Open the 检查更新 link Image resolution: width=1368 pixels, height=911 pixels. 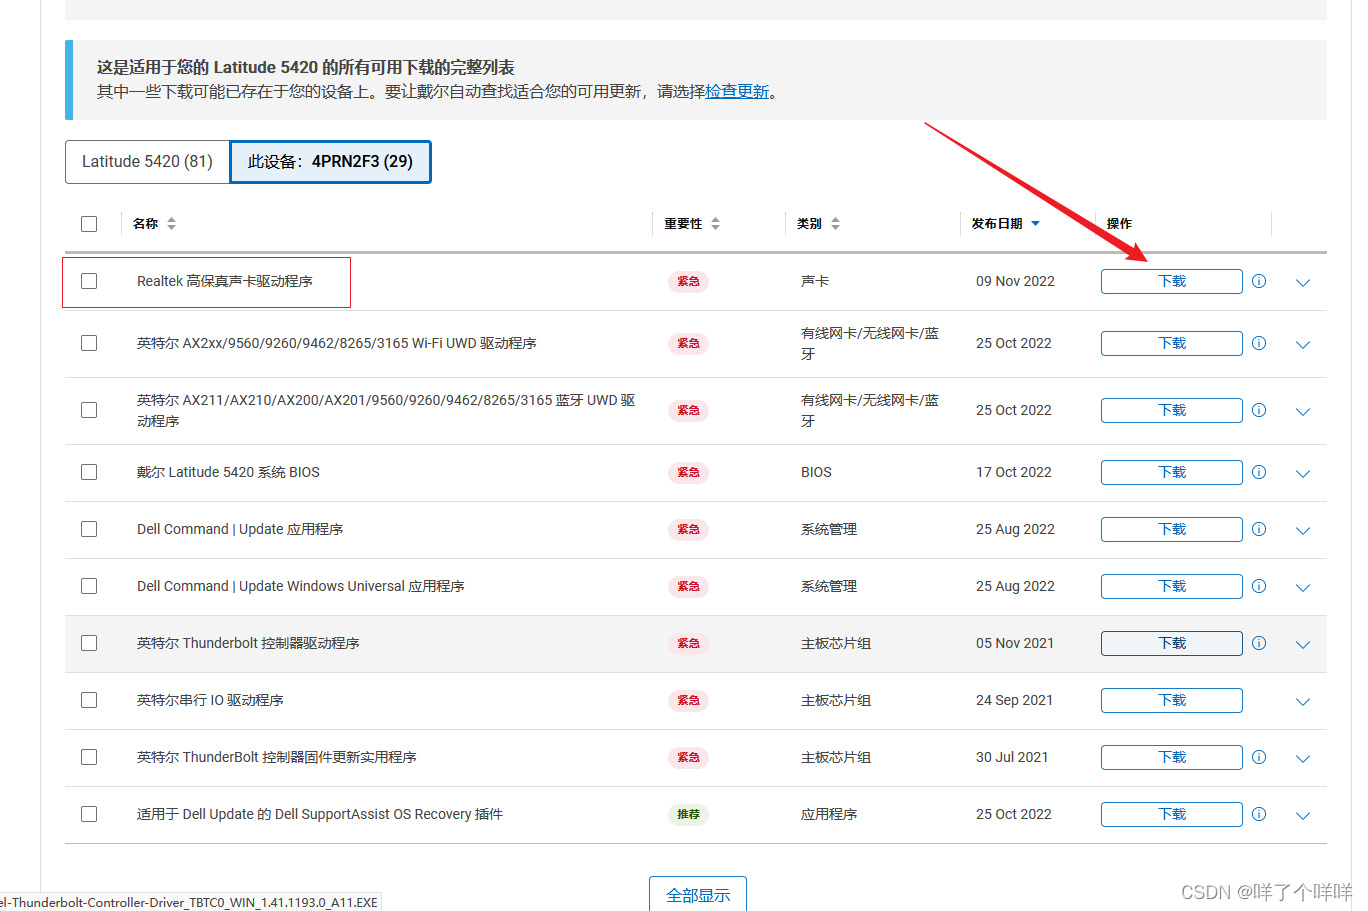737,91
